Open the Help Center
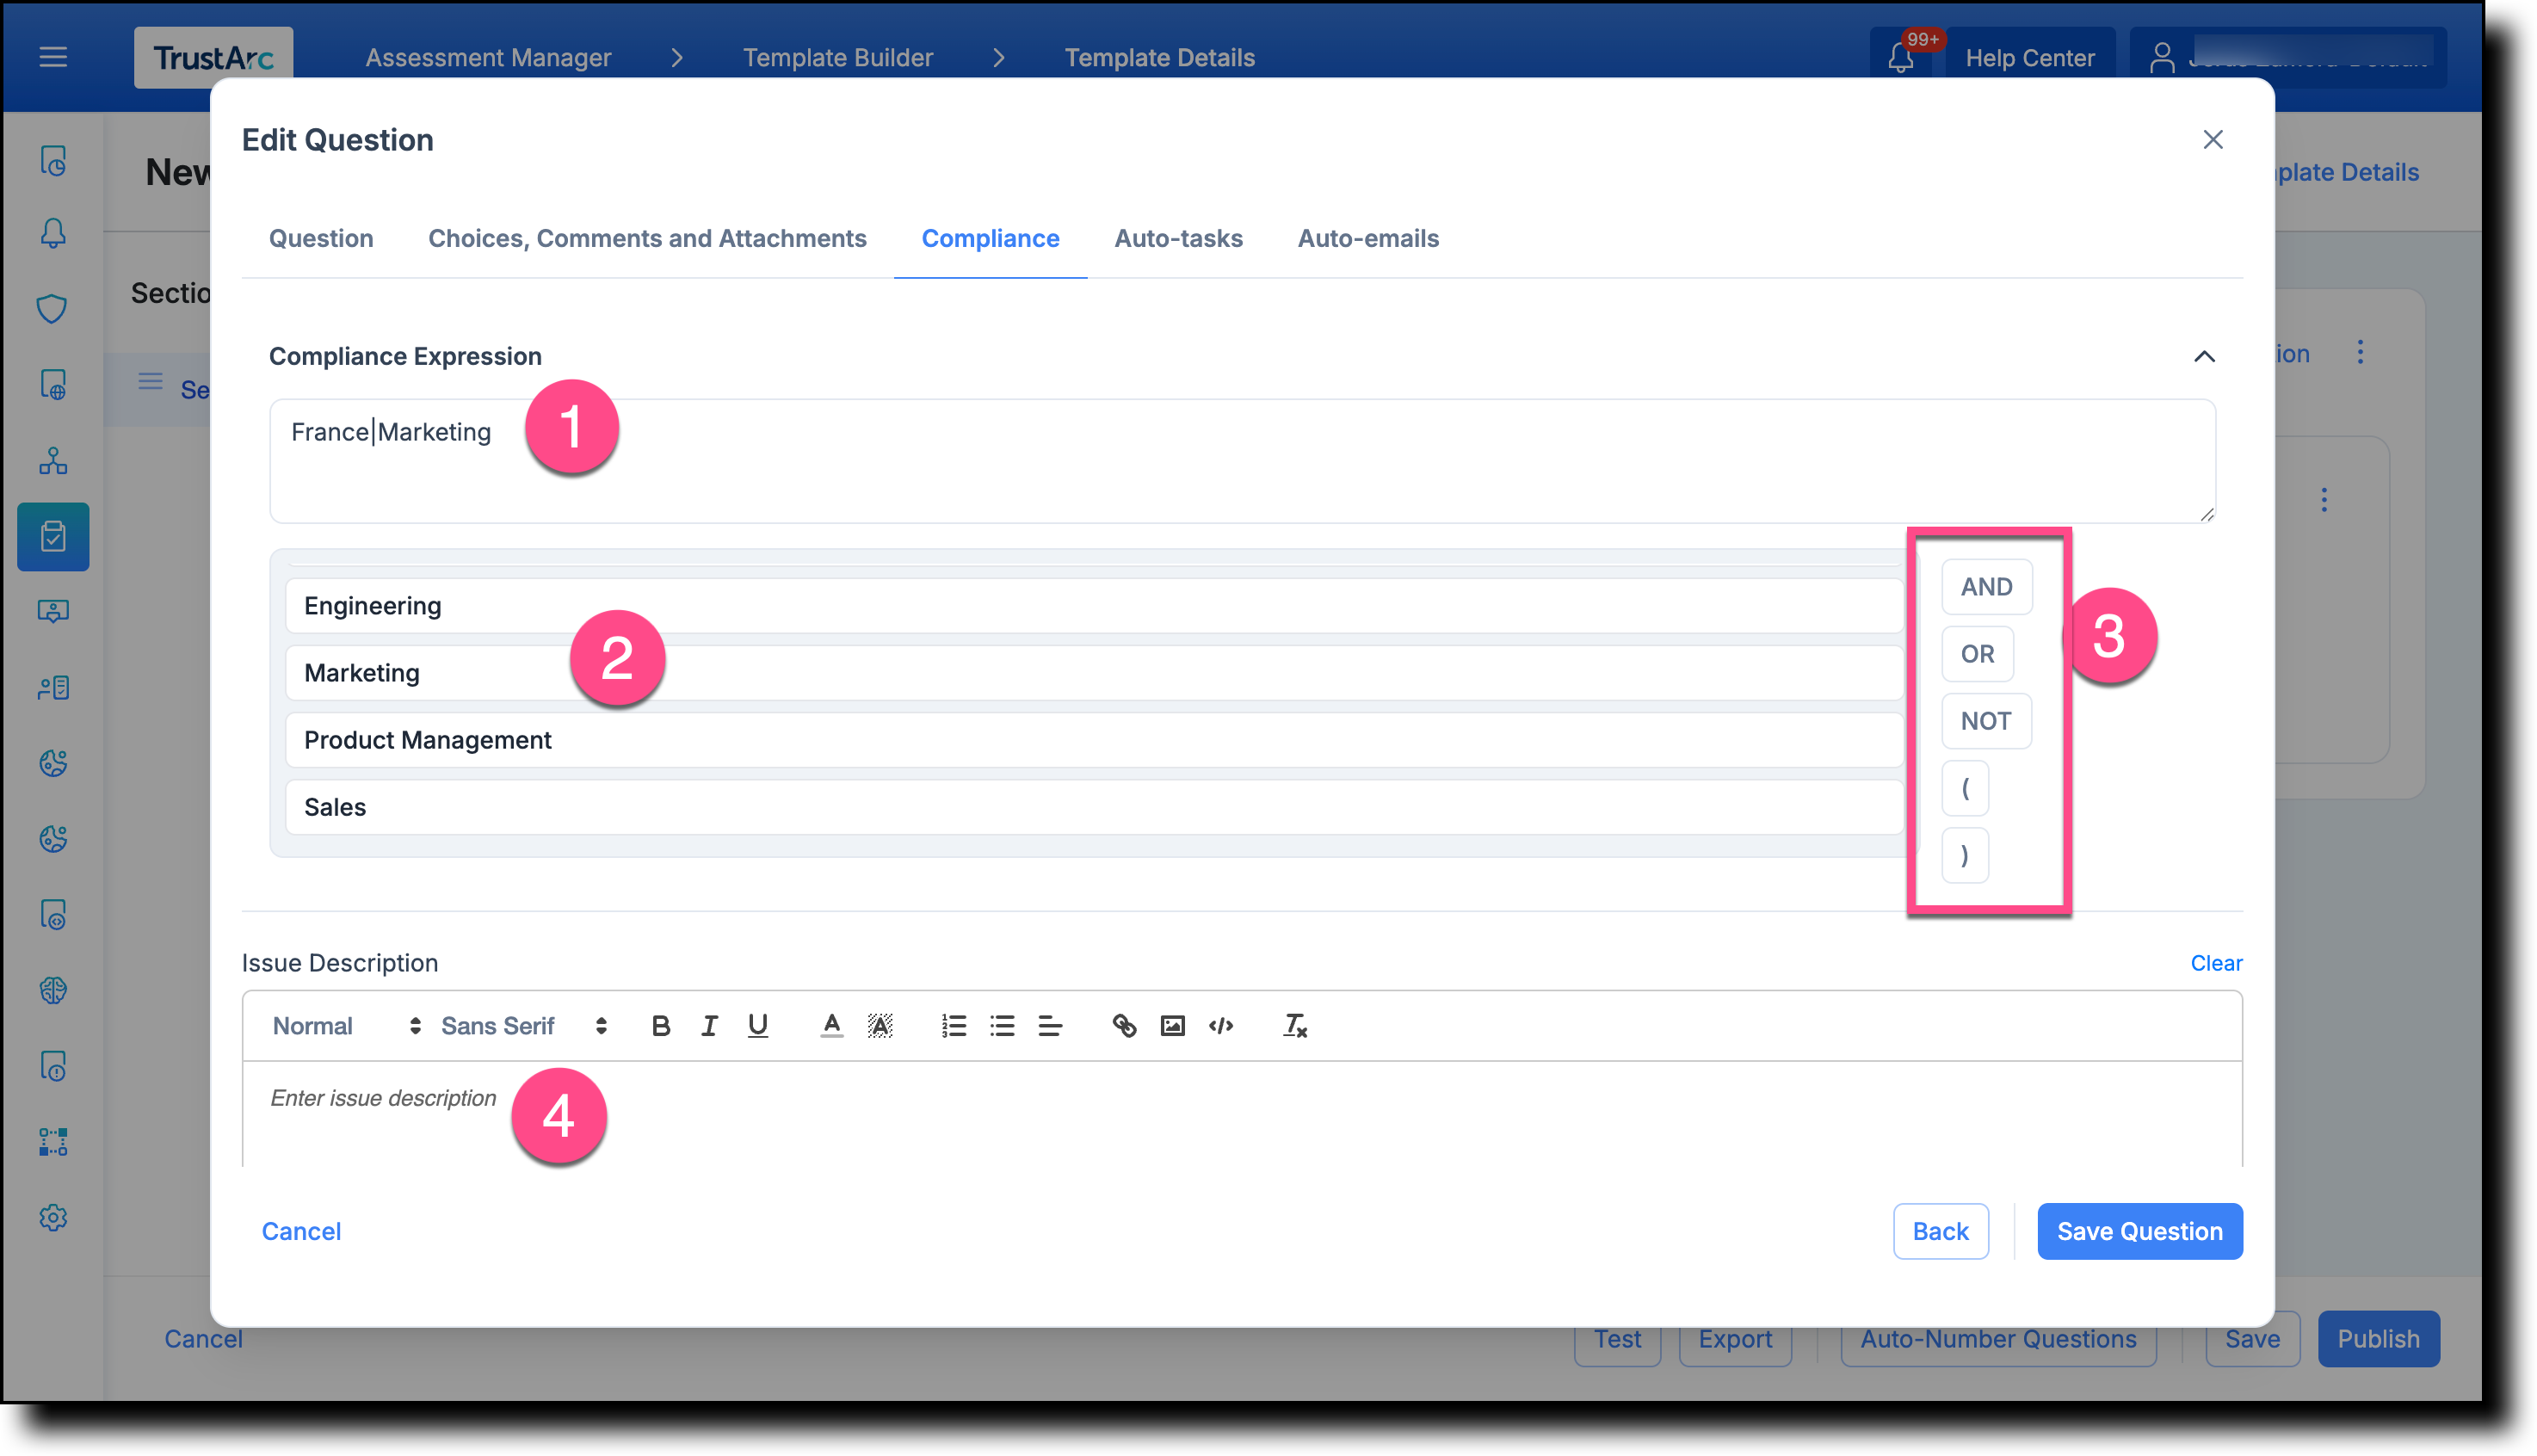This screenshot has width=2537, height=1456. tap(2030, 57)
